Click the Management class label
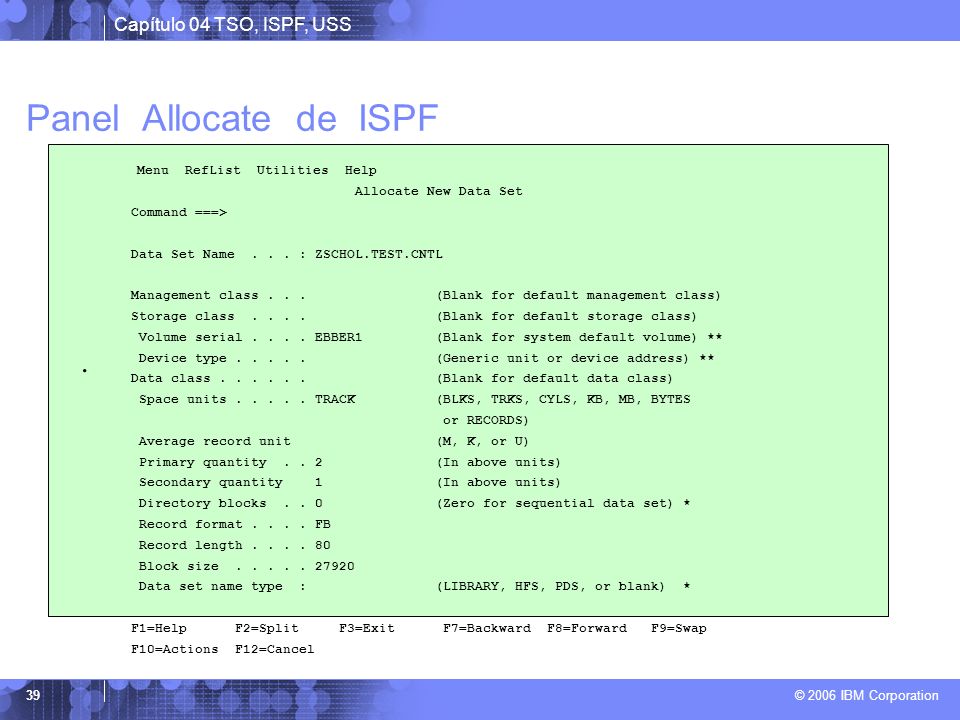The image size is (960, 720). click(194, 295)
